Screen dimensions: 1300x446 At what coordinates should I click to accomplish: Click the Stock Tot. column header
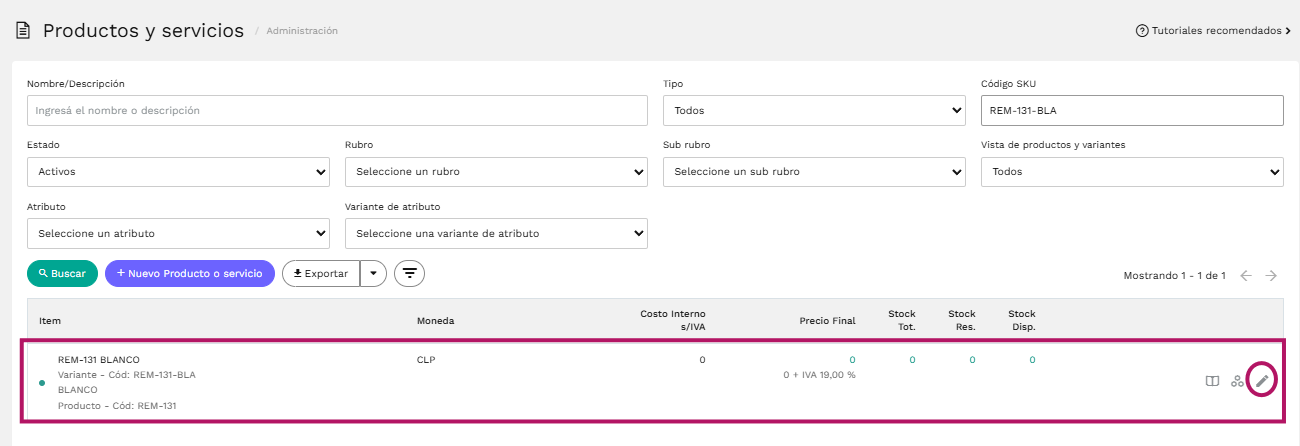902,320
